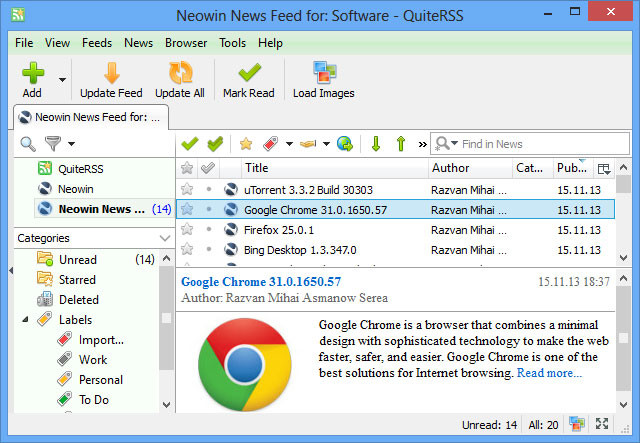This screenshot has width=640, height=443.
Task: Select Neowin News feed with 14 unread
Action: click(104, 209)
